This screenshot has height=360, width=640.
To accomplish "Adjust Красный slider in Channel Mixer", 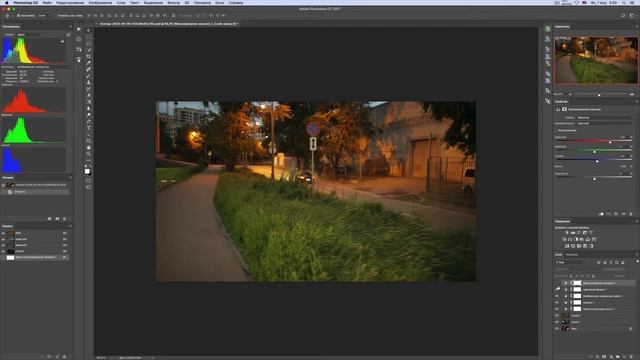I will [610, 142].
